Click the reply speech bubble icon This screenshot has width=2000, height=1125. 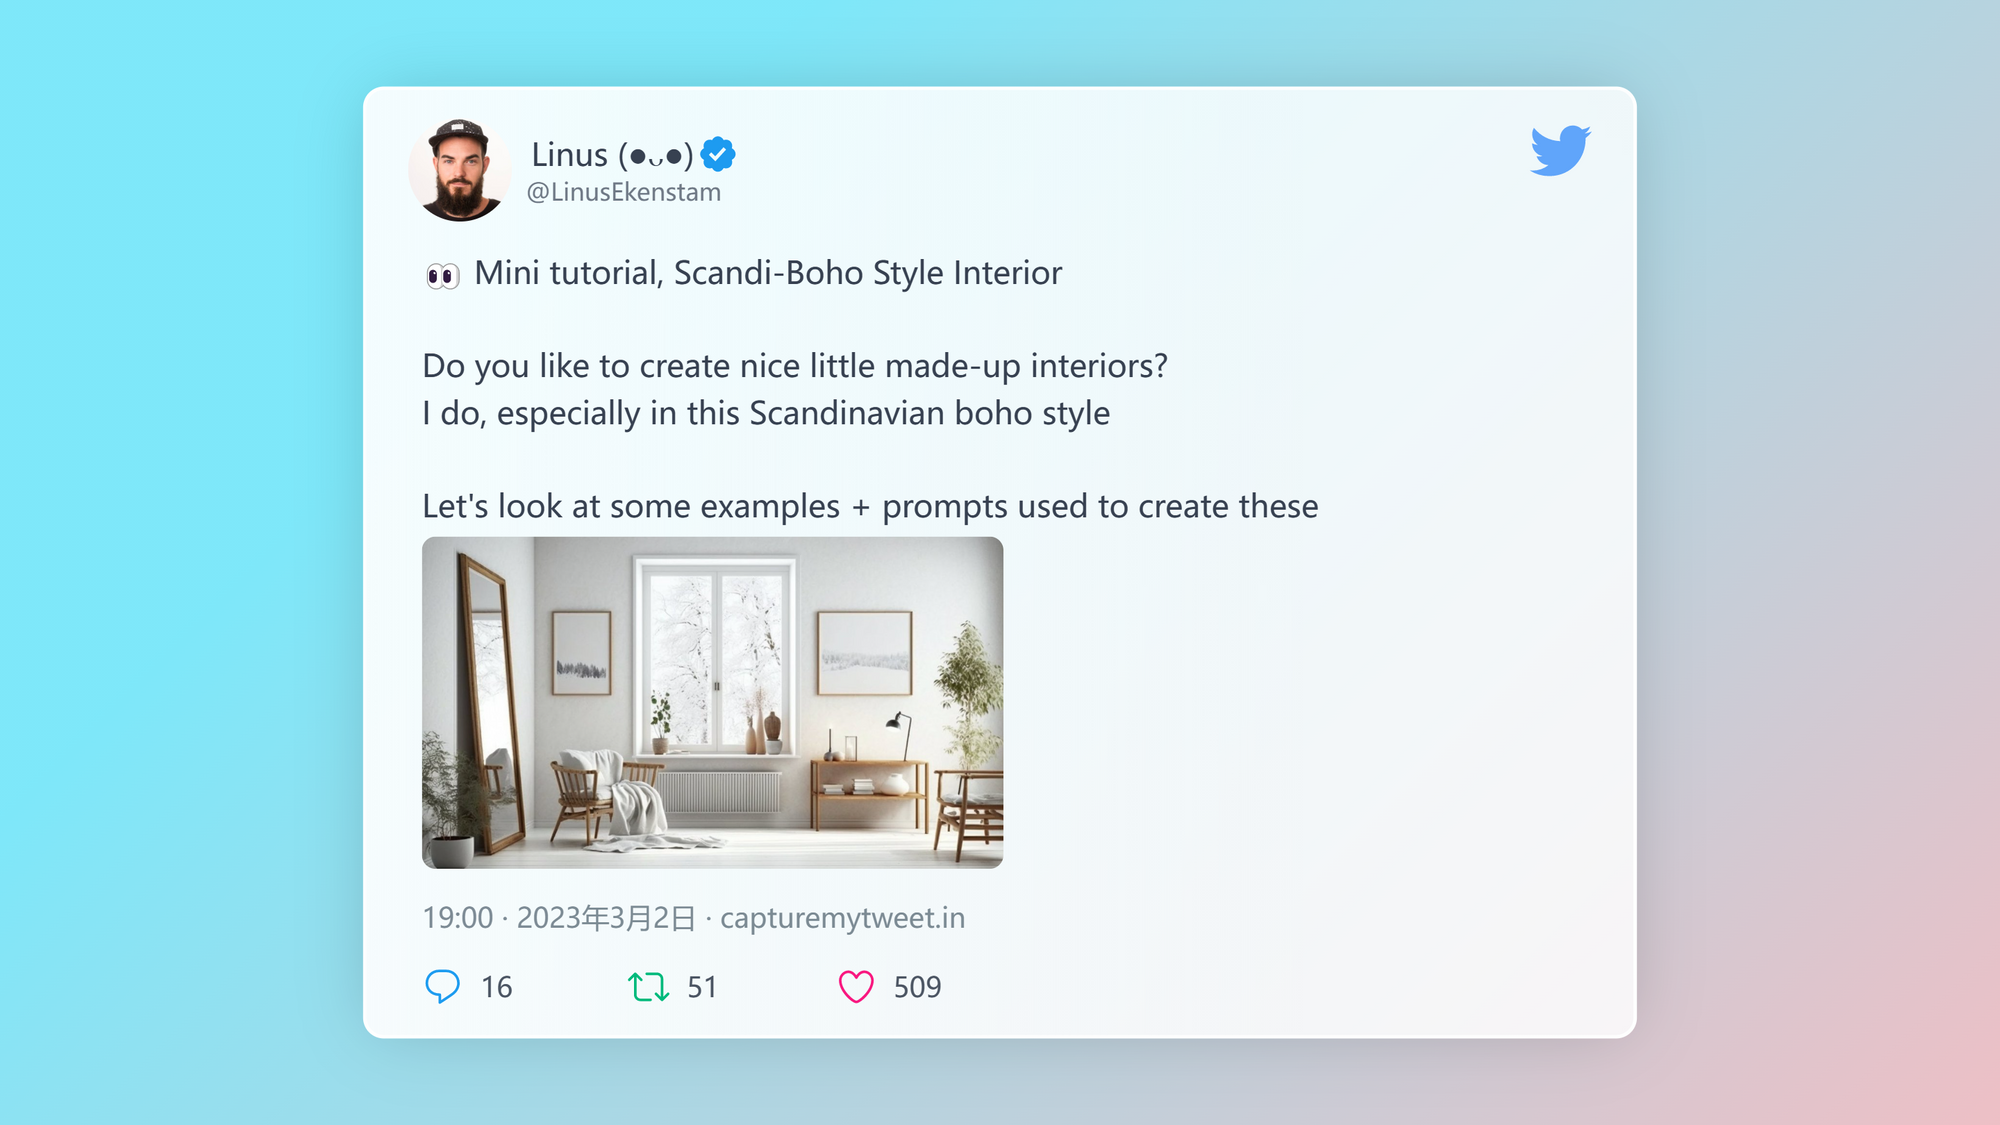tap(442, 987)
